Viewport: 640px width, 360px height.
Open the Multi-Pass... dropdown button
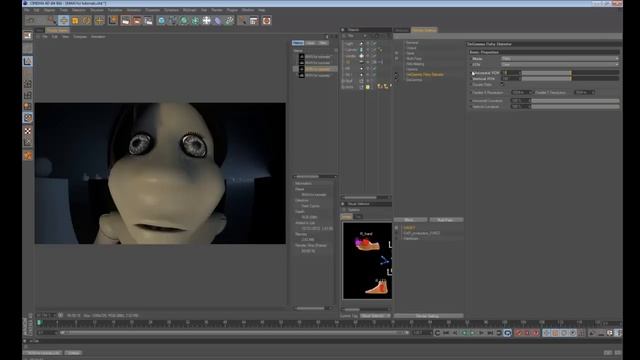(x=446, y=220)
